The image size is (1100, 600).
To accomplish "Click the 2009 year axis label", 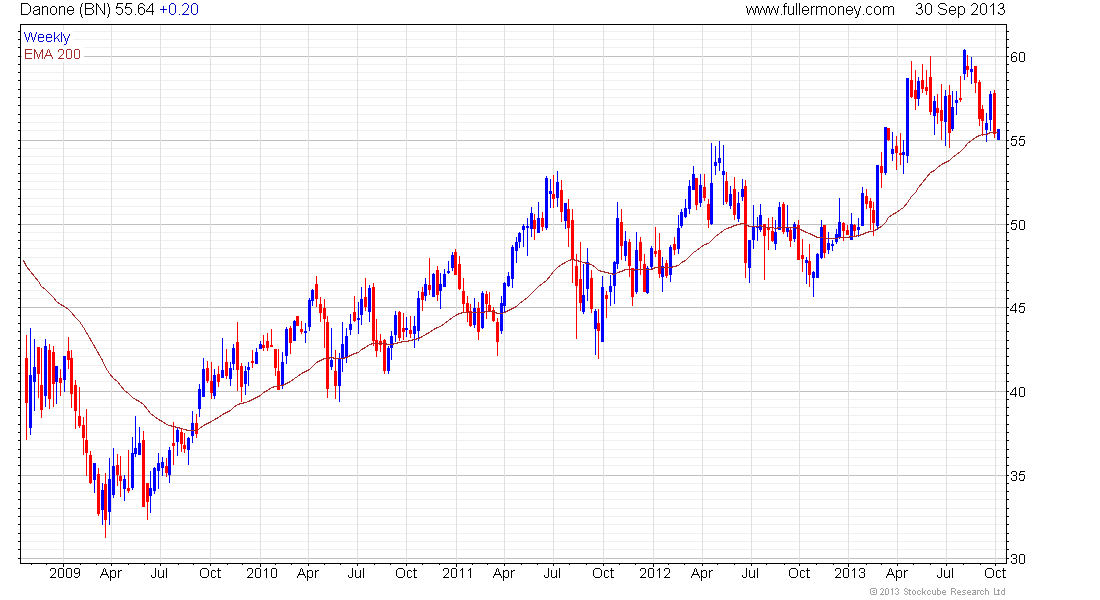I will click(x=65, y=573).
